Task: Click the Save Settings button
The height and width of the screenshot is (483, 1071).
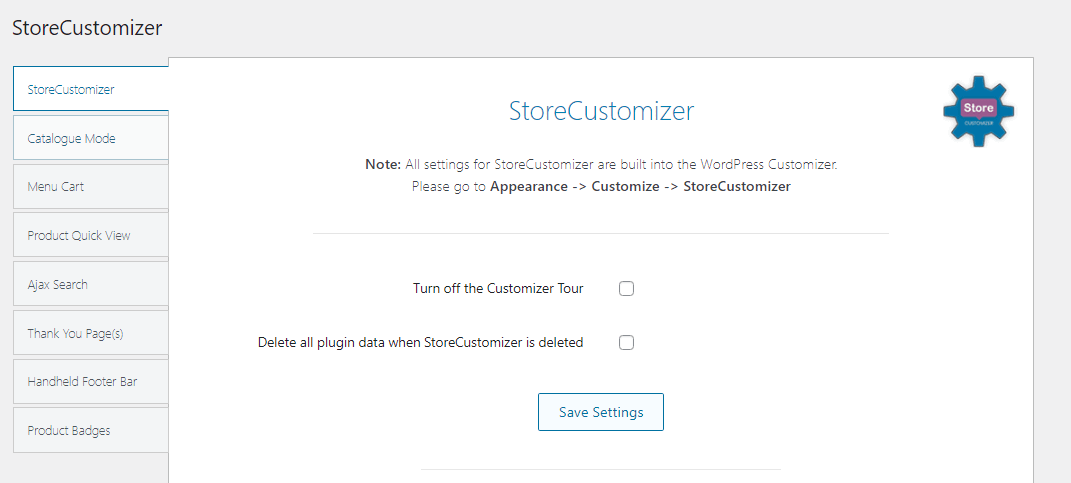Action: tap(601, 412)
